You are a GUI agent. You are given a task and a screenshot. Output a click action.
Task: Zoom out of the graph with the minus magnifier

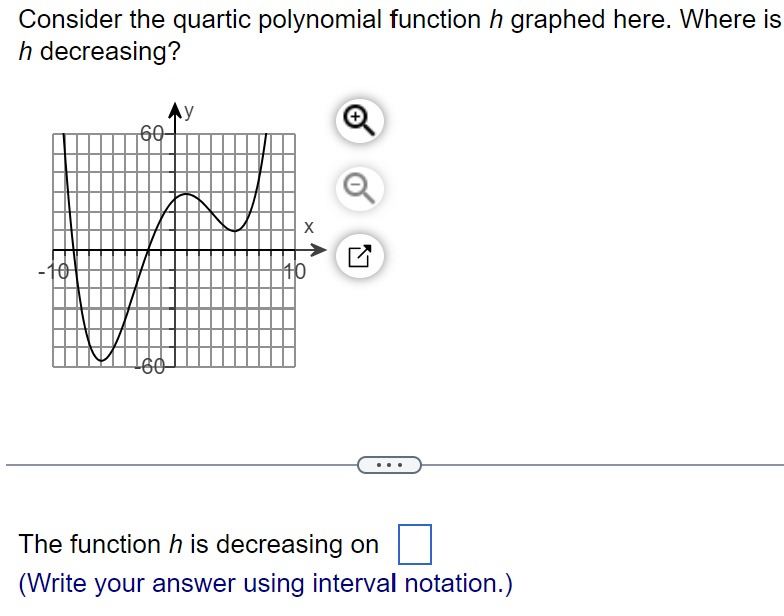(x=360, y=189)
